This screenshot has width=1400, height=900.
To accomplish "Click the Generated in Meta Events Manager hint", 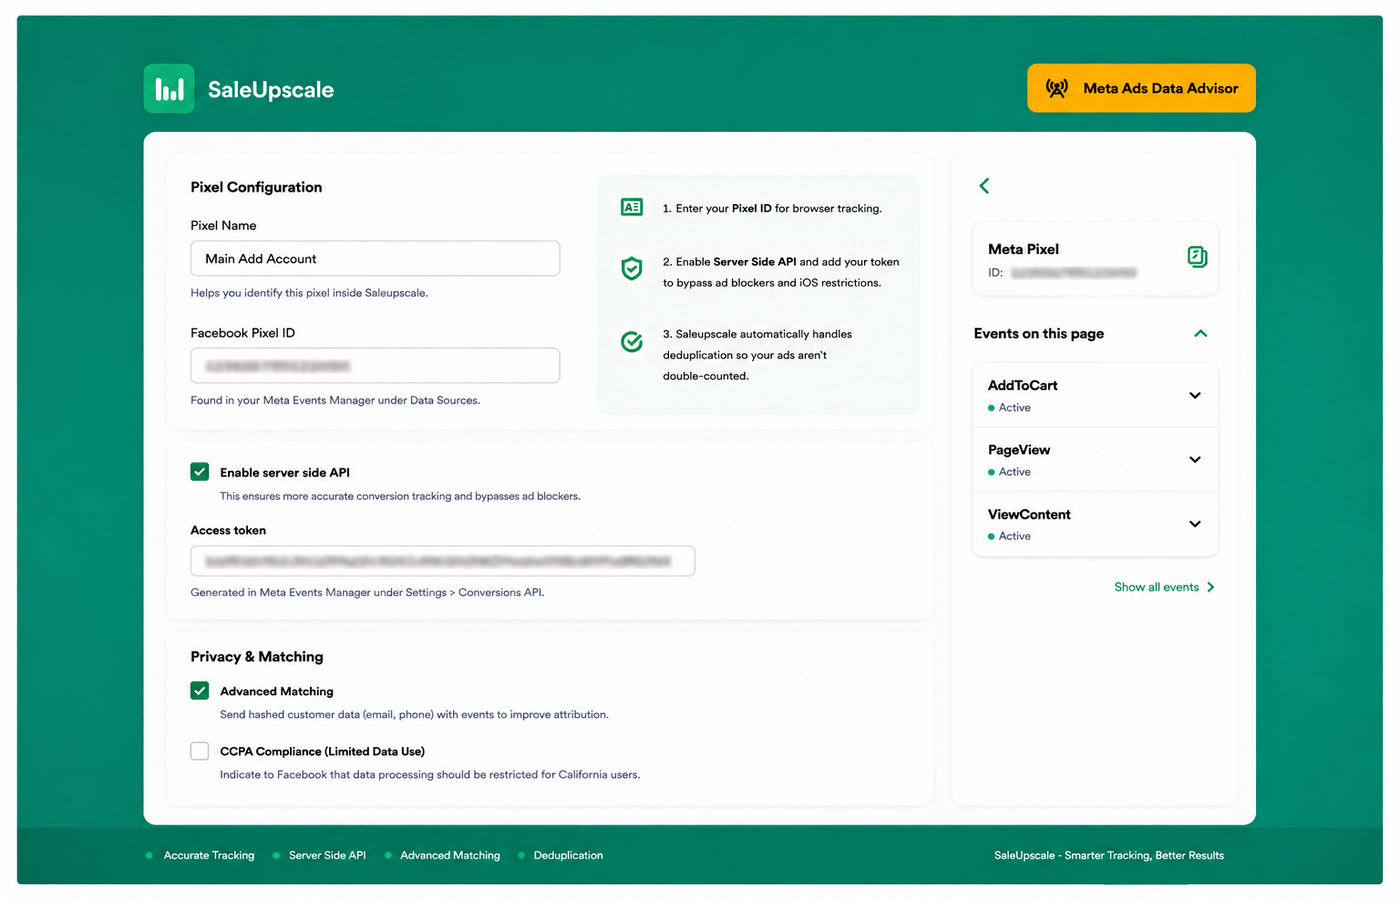I will click(367, 592).
